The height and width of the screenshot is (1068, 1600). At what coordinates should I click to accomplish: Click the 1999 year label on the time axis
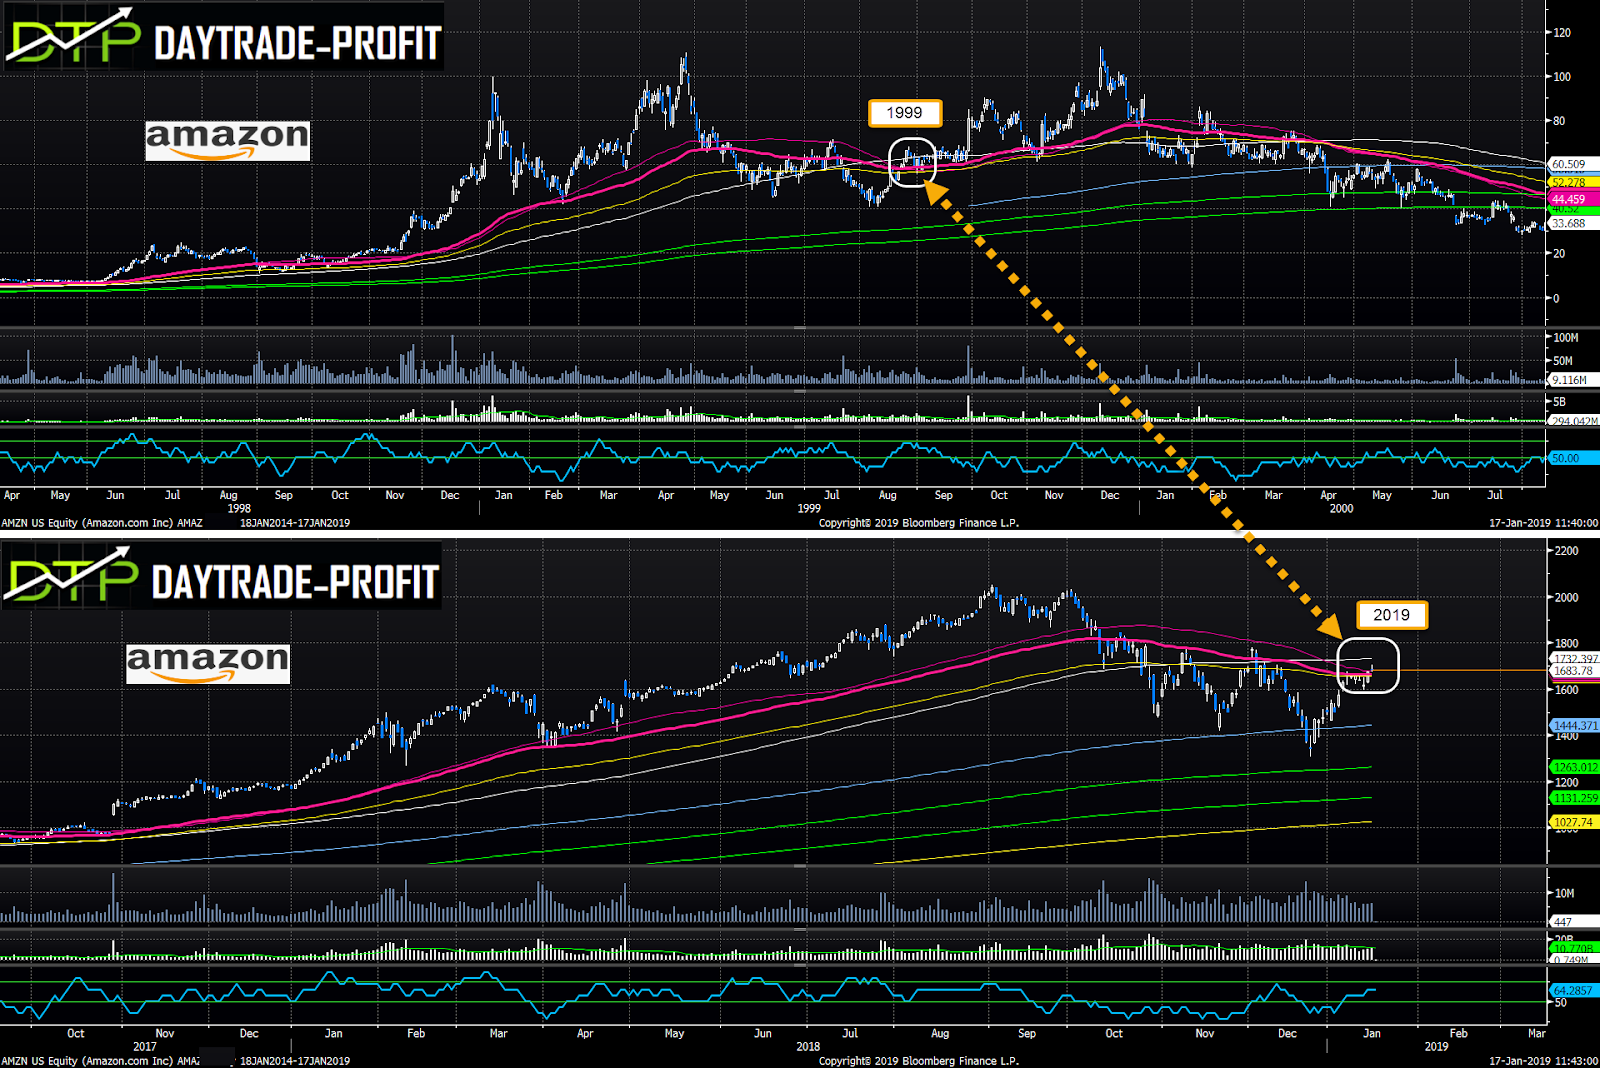pos(809,508)
